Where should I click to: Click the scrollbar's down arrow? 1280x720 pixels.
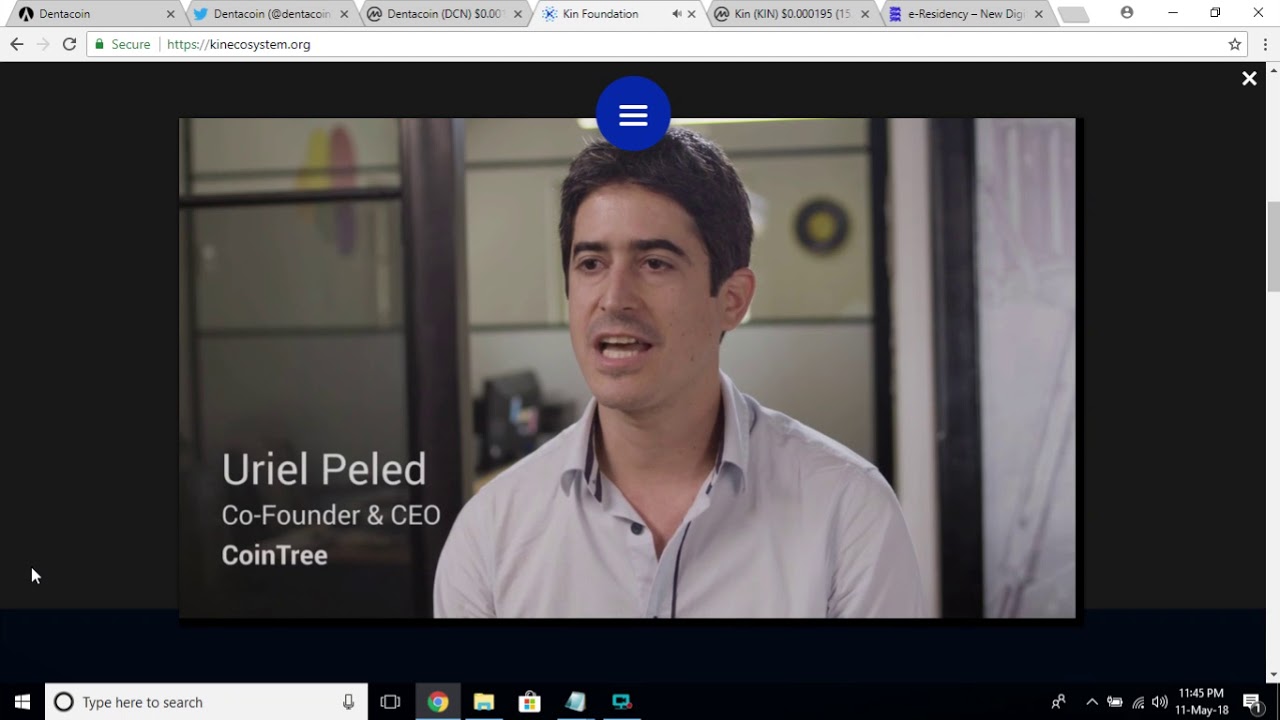click(x=1273, y=675)
